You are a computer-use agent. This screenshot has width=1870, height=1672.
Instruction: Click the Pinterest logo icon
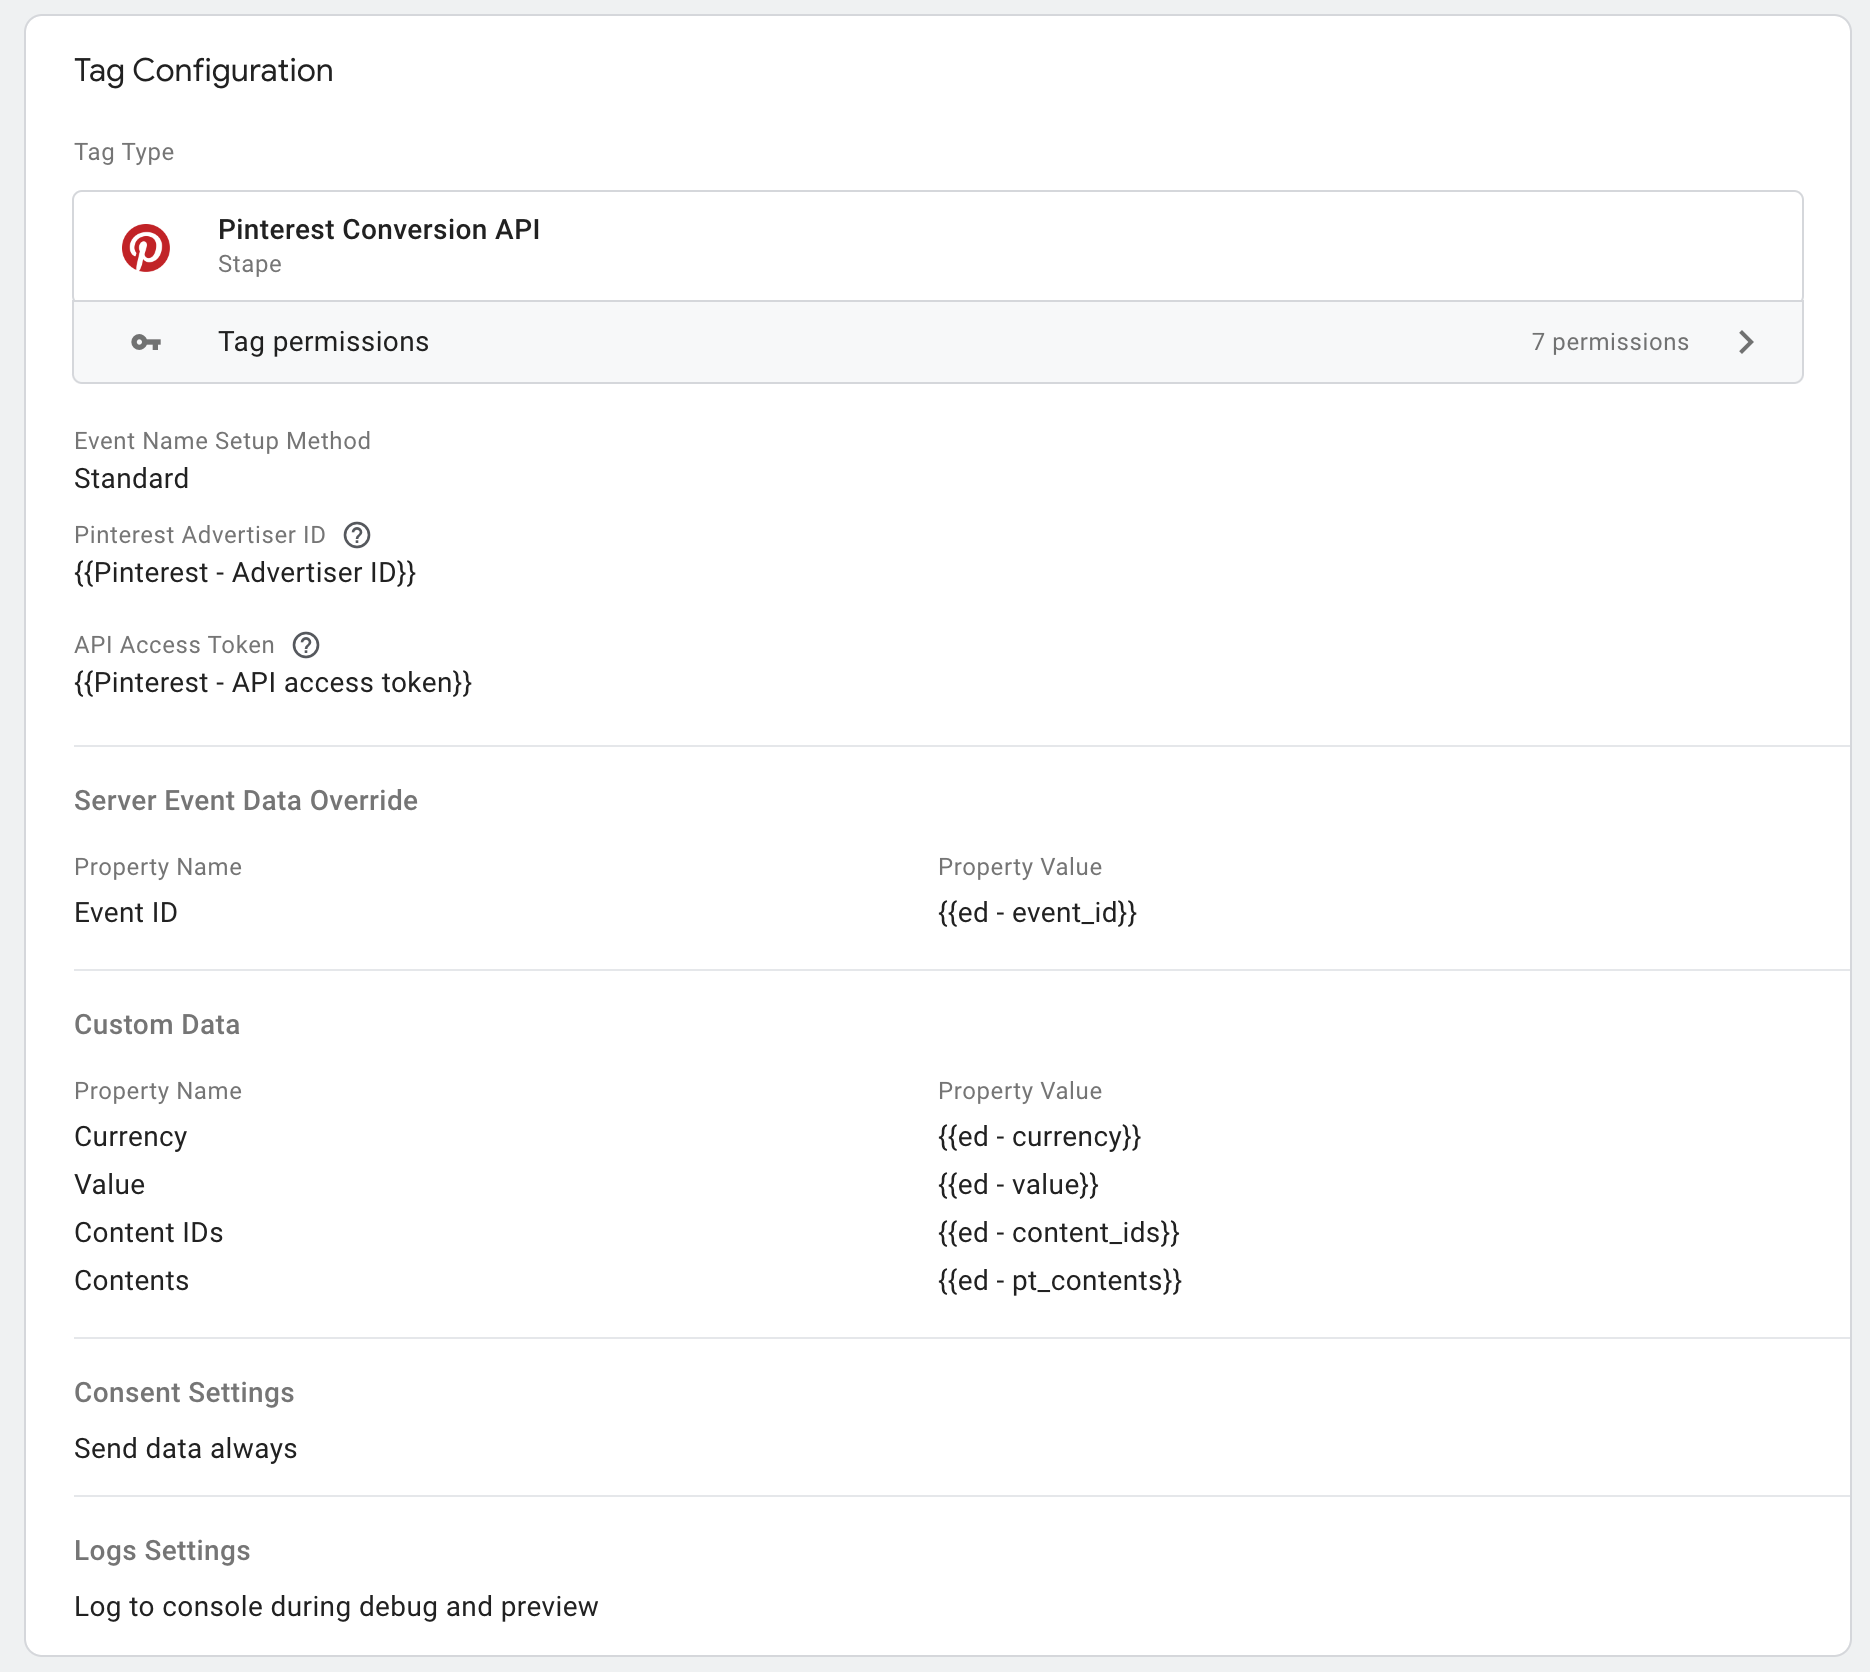146,247
